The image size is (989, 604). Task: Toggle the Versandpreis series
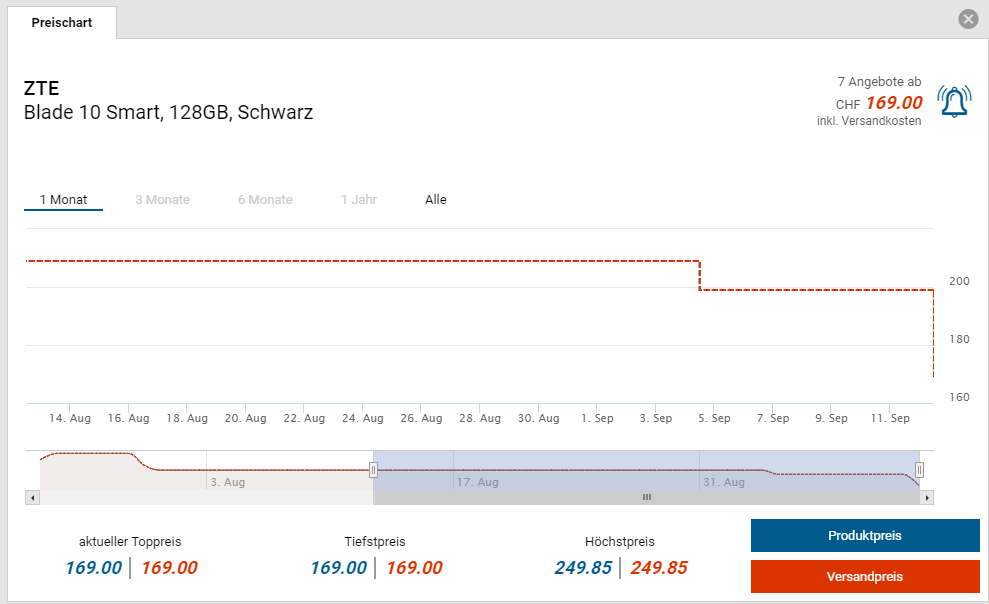865,577
